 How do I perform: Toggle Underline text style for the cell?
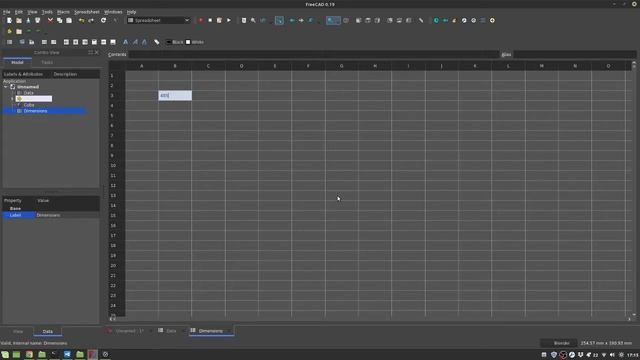tap(144, 42)
